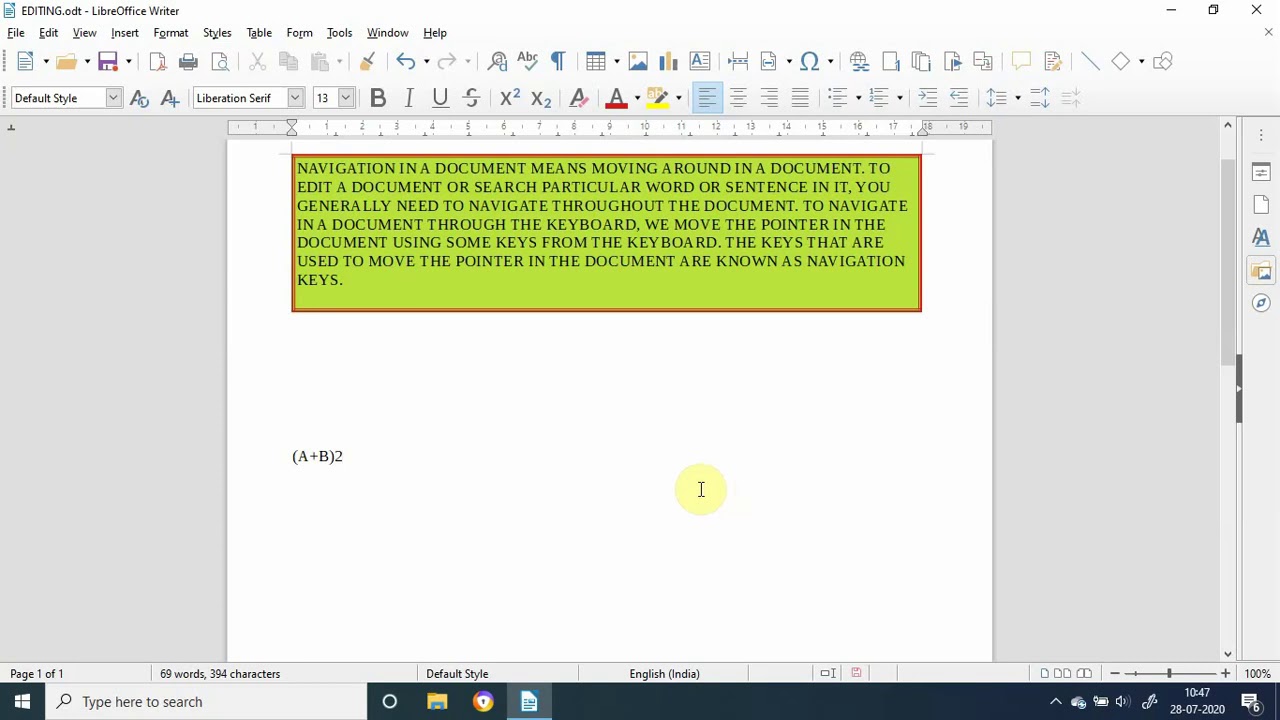
Task: Insert a table from the toolbar
Action: pos(596,62)
